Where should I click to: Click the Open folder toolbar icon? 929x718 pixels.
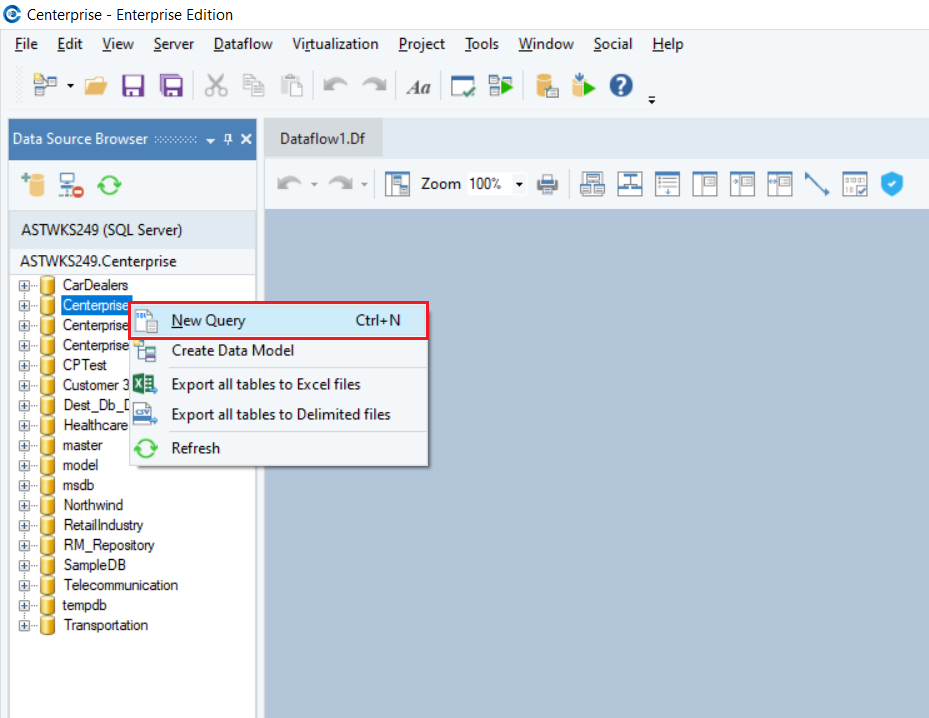pos(96,86)
